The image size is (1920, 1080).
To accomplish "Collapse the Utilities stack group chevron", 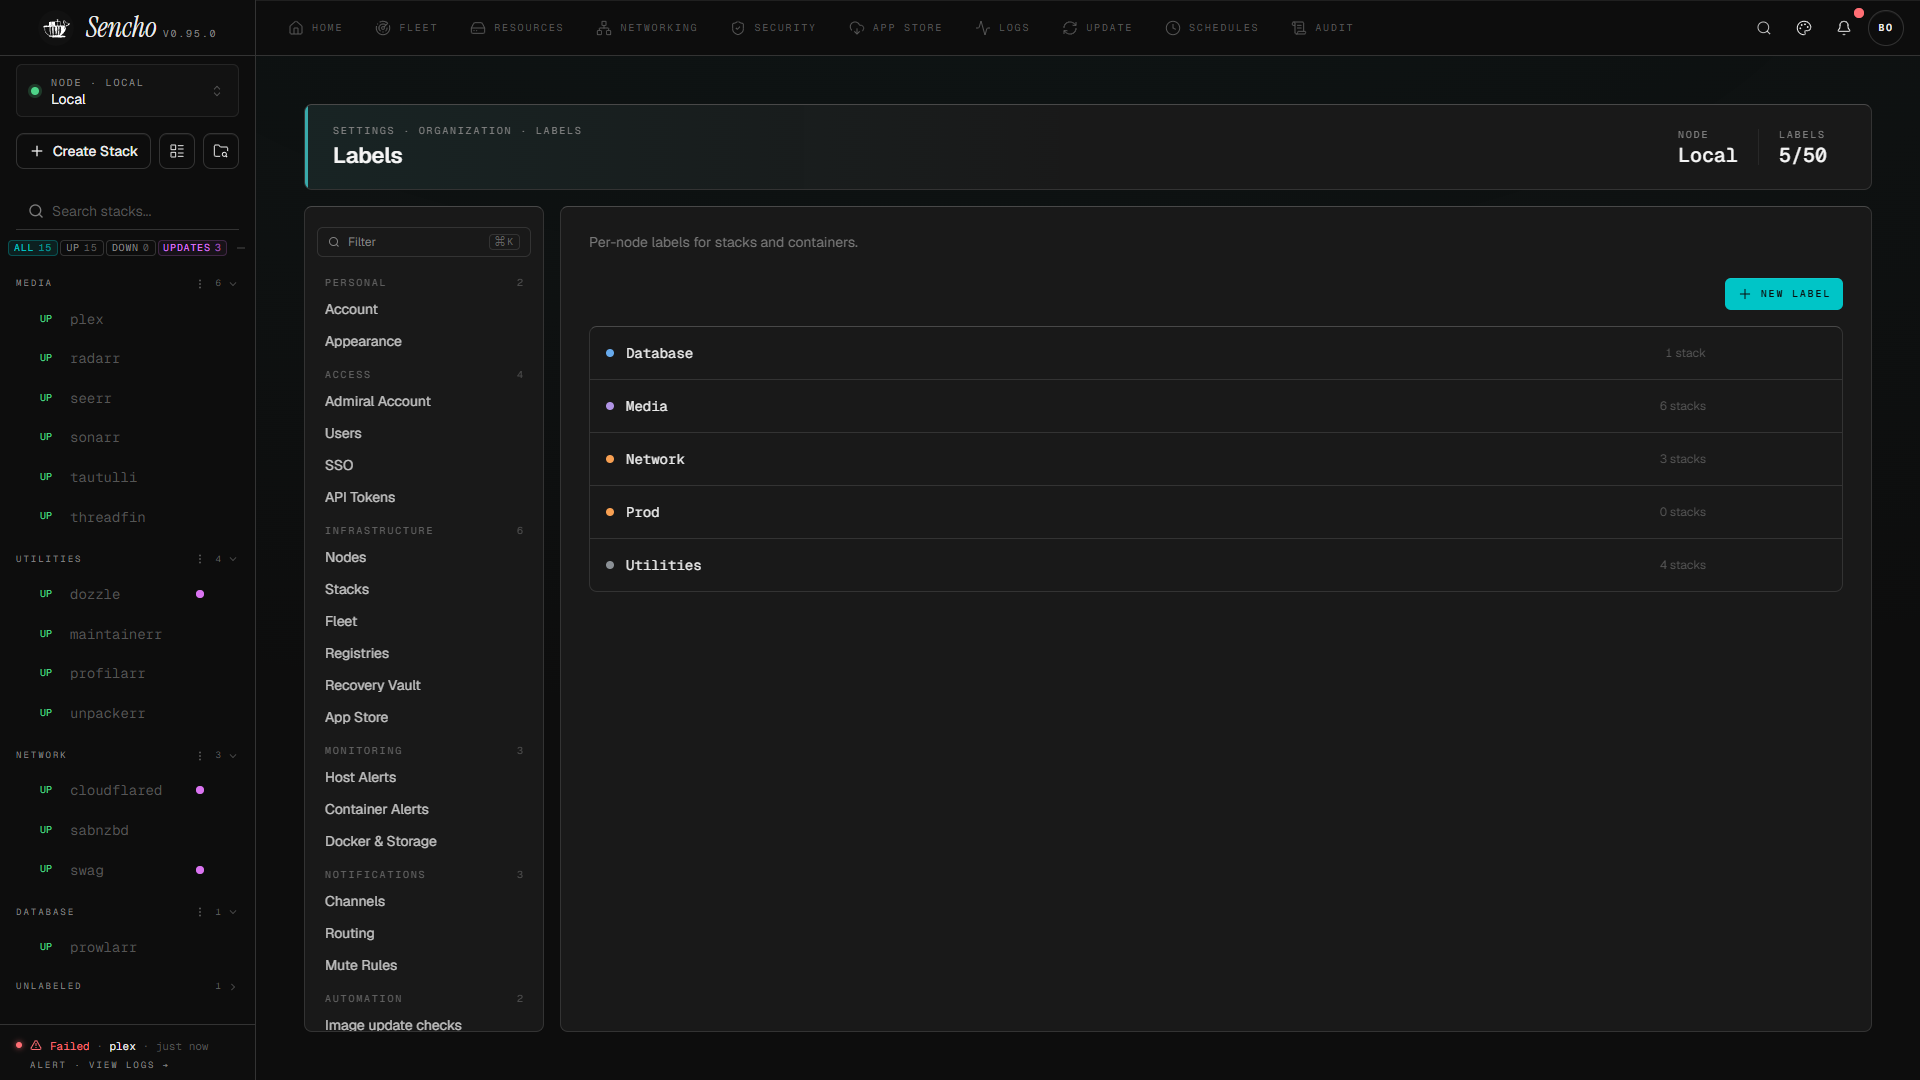I will (x=233, y=559).
